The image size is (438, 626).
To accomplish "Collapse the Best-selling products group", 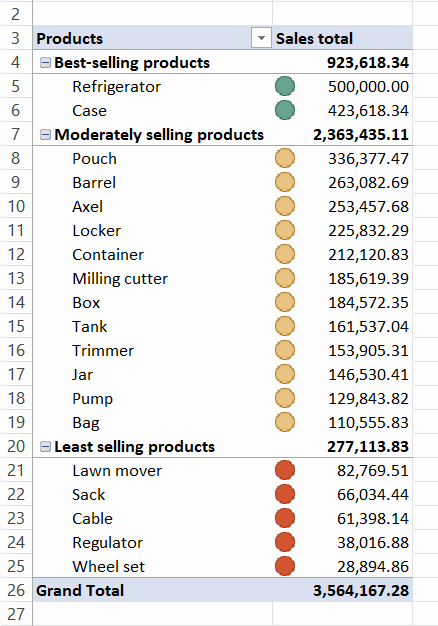I will pos(46,63).
